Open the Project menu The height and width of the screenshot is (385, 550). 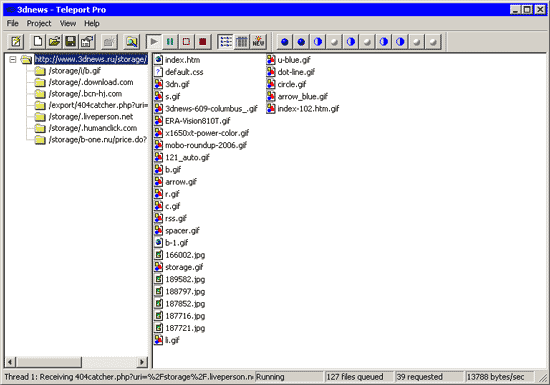coord(39,23)
